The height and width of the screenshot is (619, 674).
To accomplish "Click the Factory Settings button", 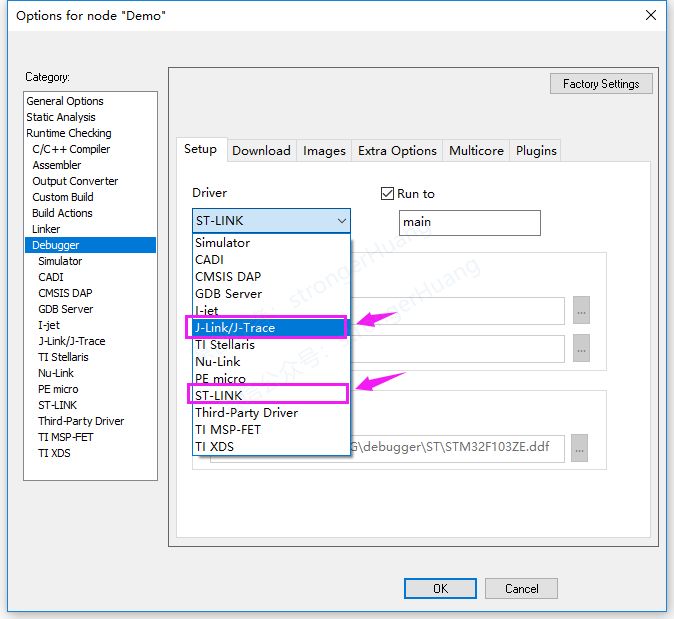I will tap(601, 84).
